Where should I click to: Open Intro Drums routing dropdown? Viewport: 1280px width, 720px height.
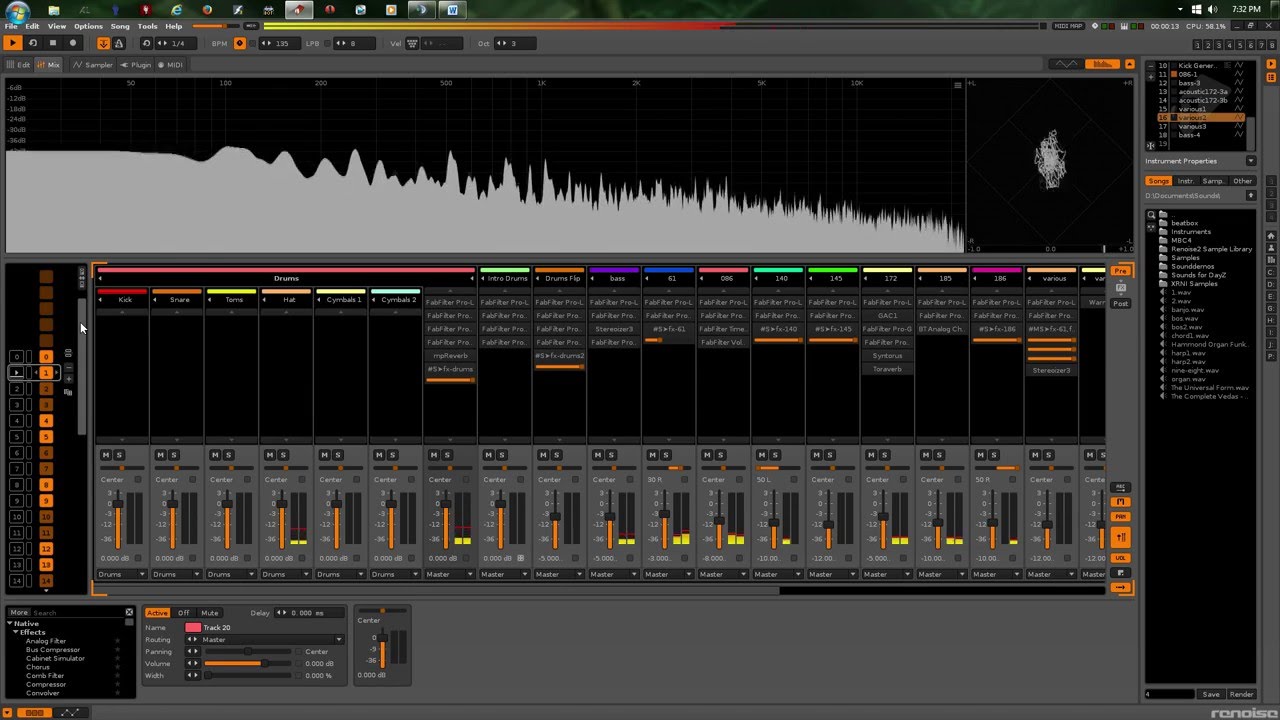504,574
